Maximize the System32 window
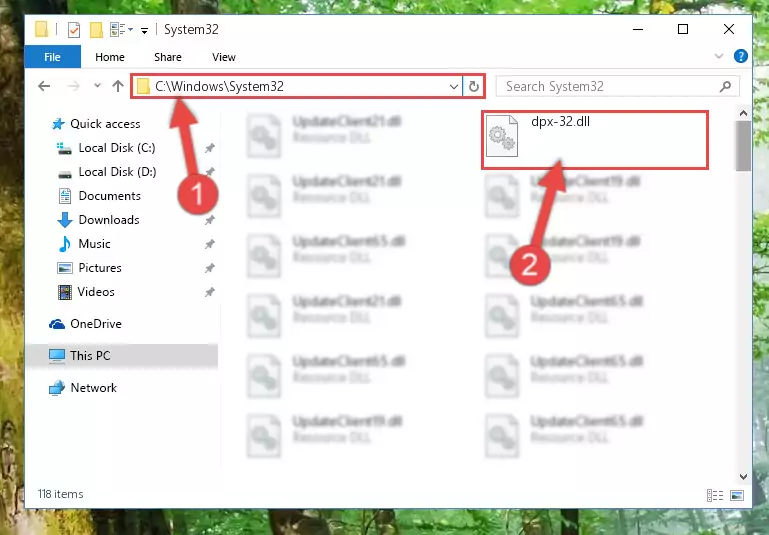 [x=683, y=29]
